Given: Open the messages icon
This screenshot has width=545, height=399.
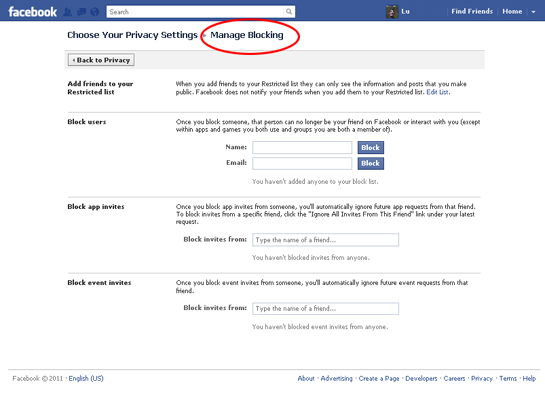Looking at the screenshot, I should (x=81, y=12).
